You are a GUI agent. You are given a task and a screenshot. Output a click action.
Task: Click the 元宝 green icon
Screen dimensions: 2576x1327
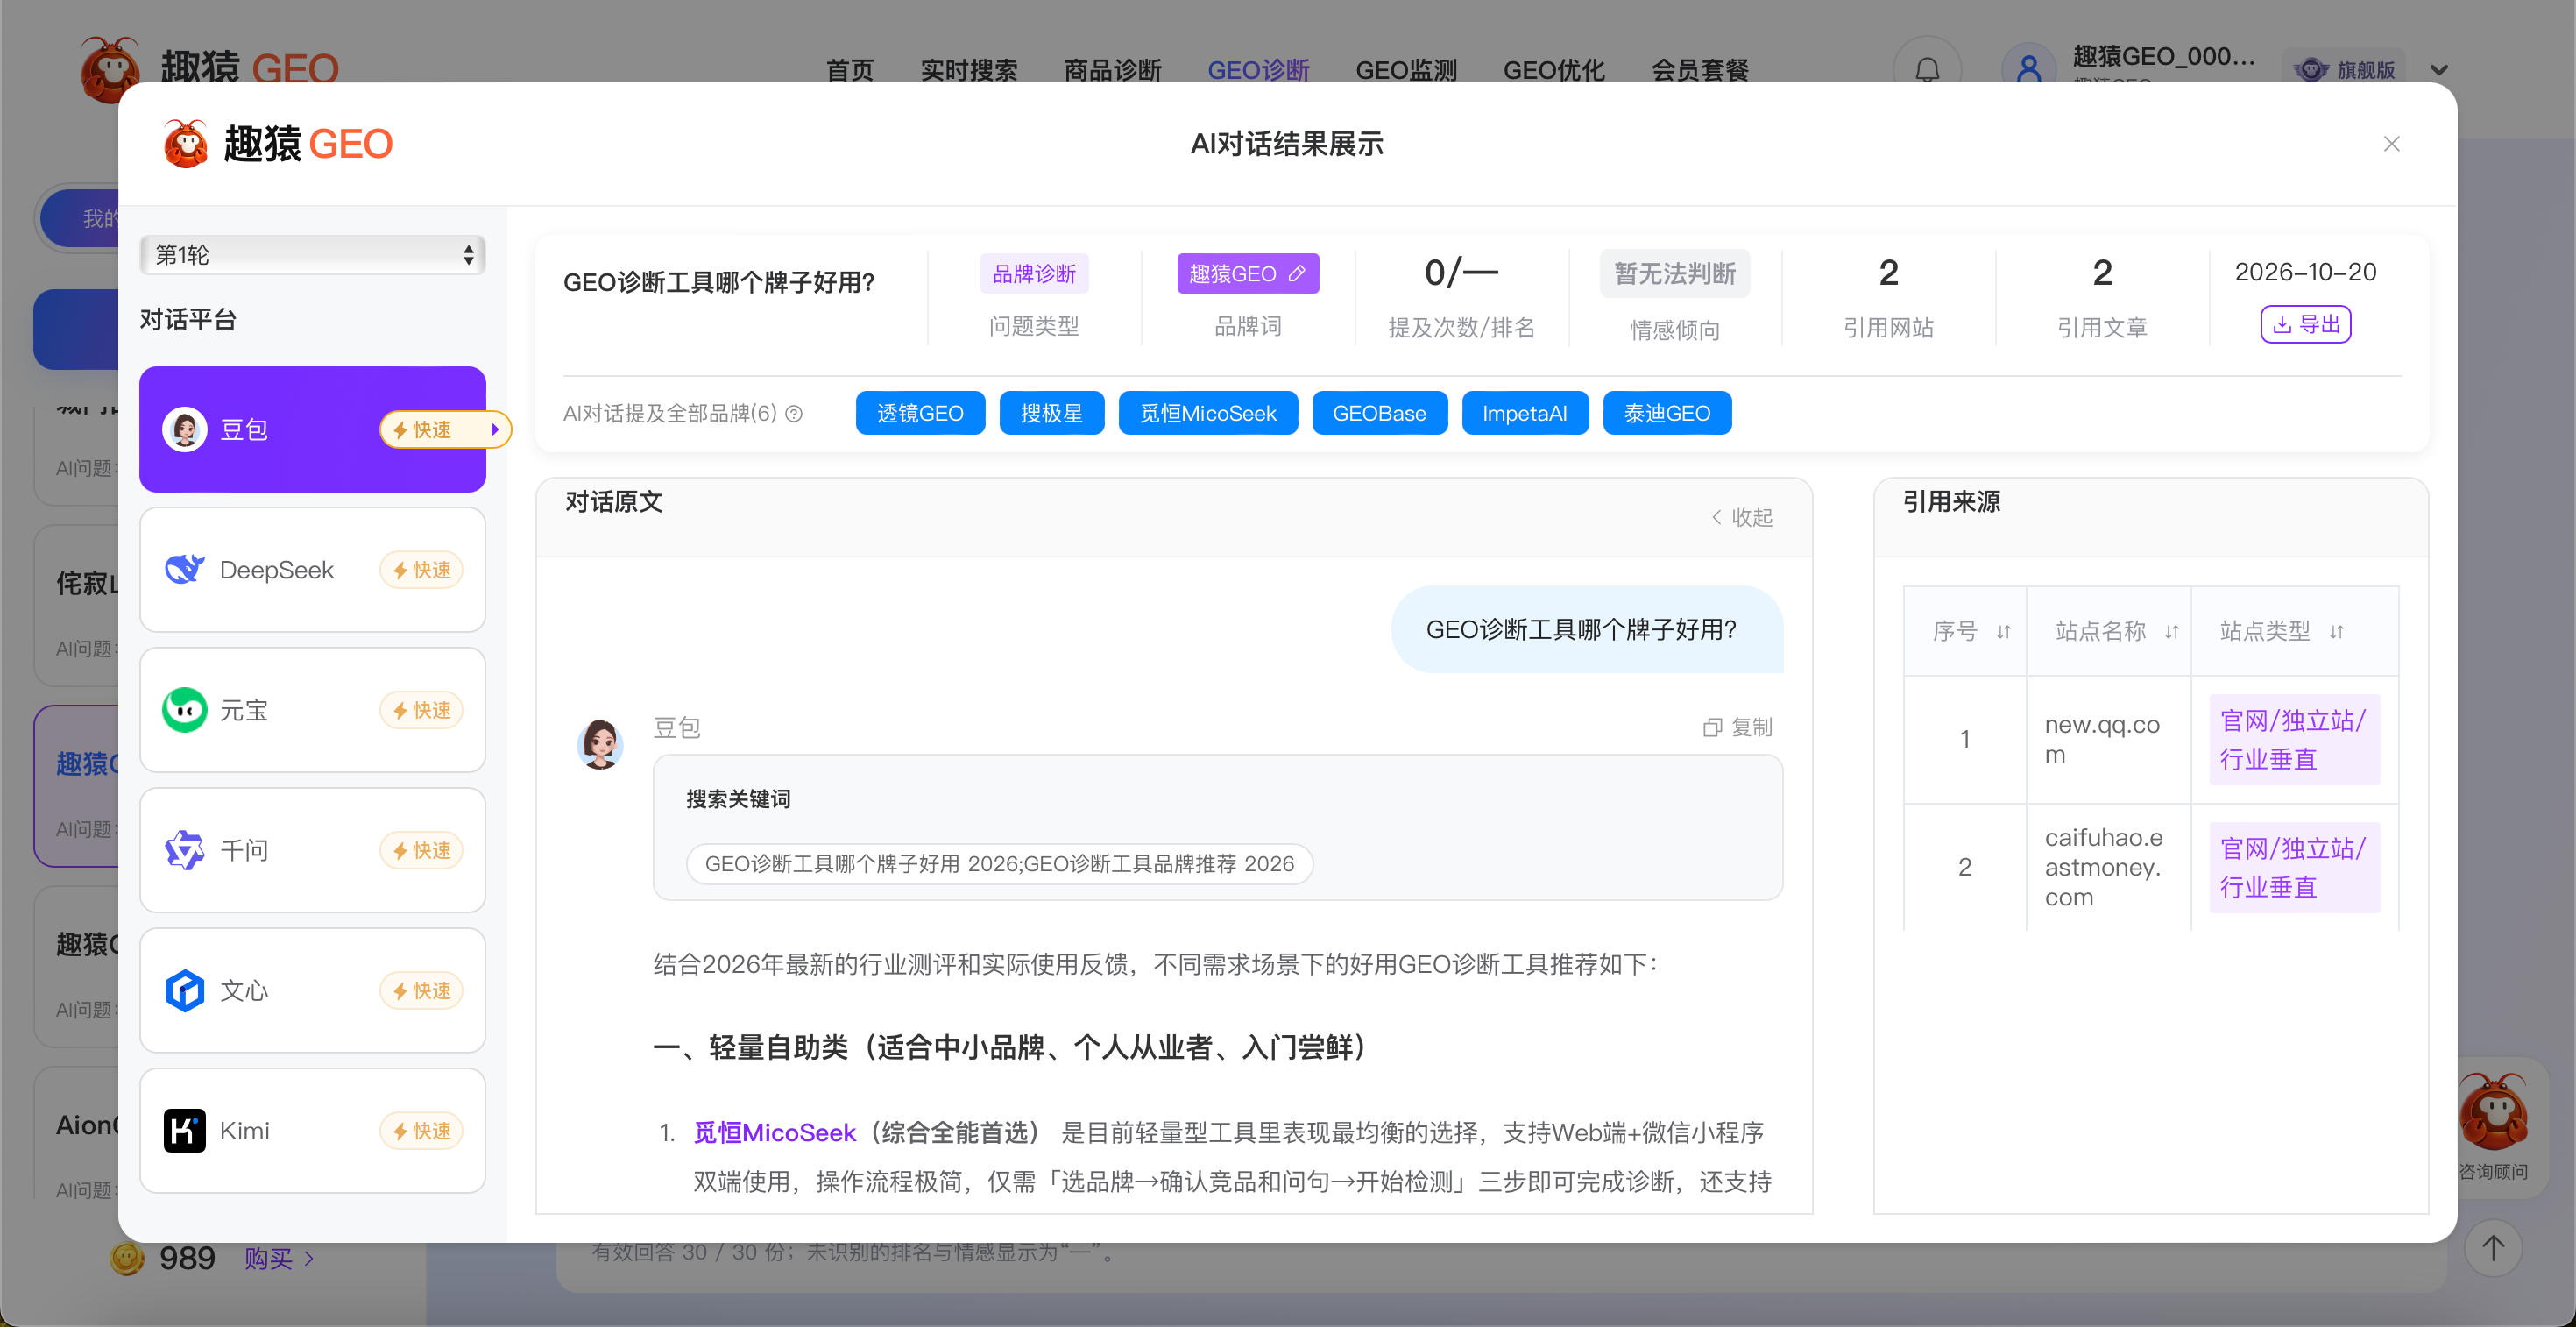(x=185, y=710)
